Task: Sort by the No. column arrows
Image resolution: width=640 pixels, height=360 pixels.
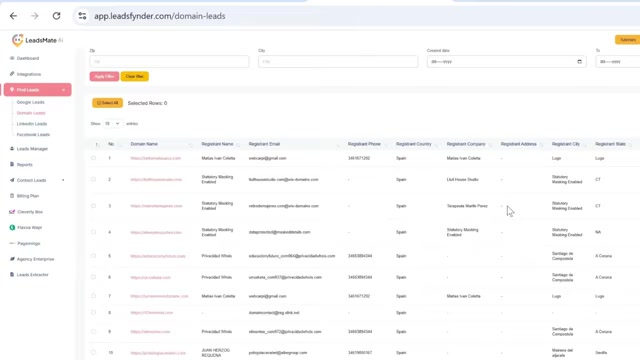Action: (120, 144)
